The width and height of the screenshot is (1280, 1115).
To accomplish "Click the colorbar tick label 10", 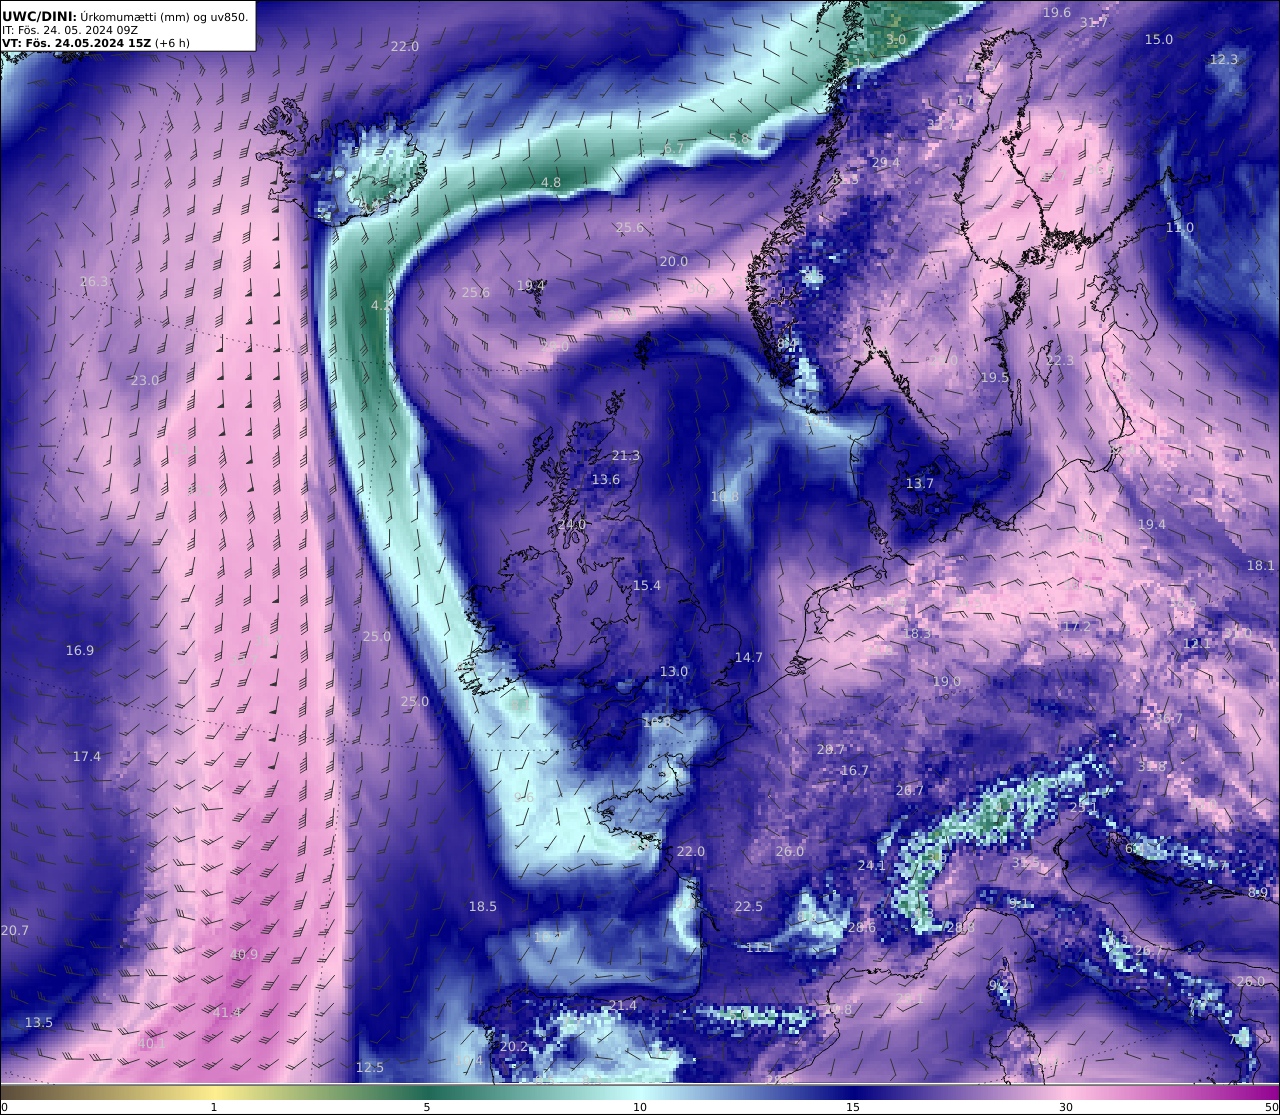I will point(640,1107).
